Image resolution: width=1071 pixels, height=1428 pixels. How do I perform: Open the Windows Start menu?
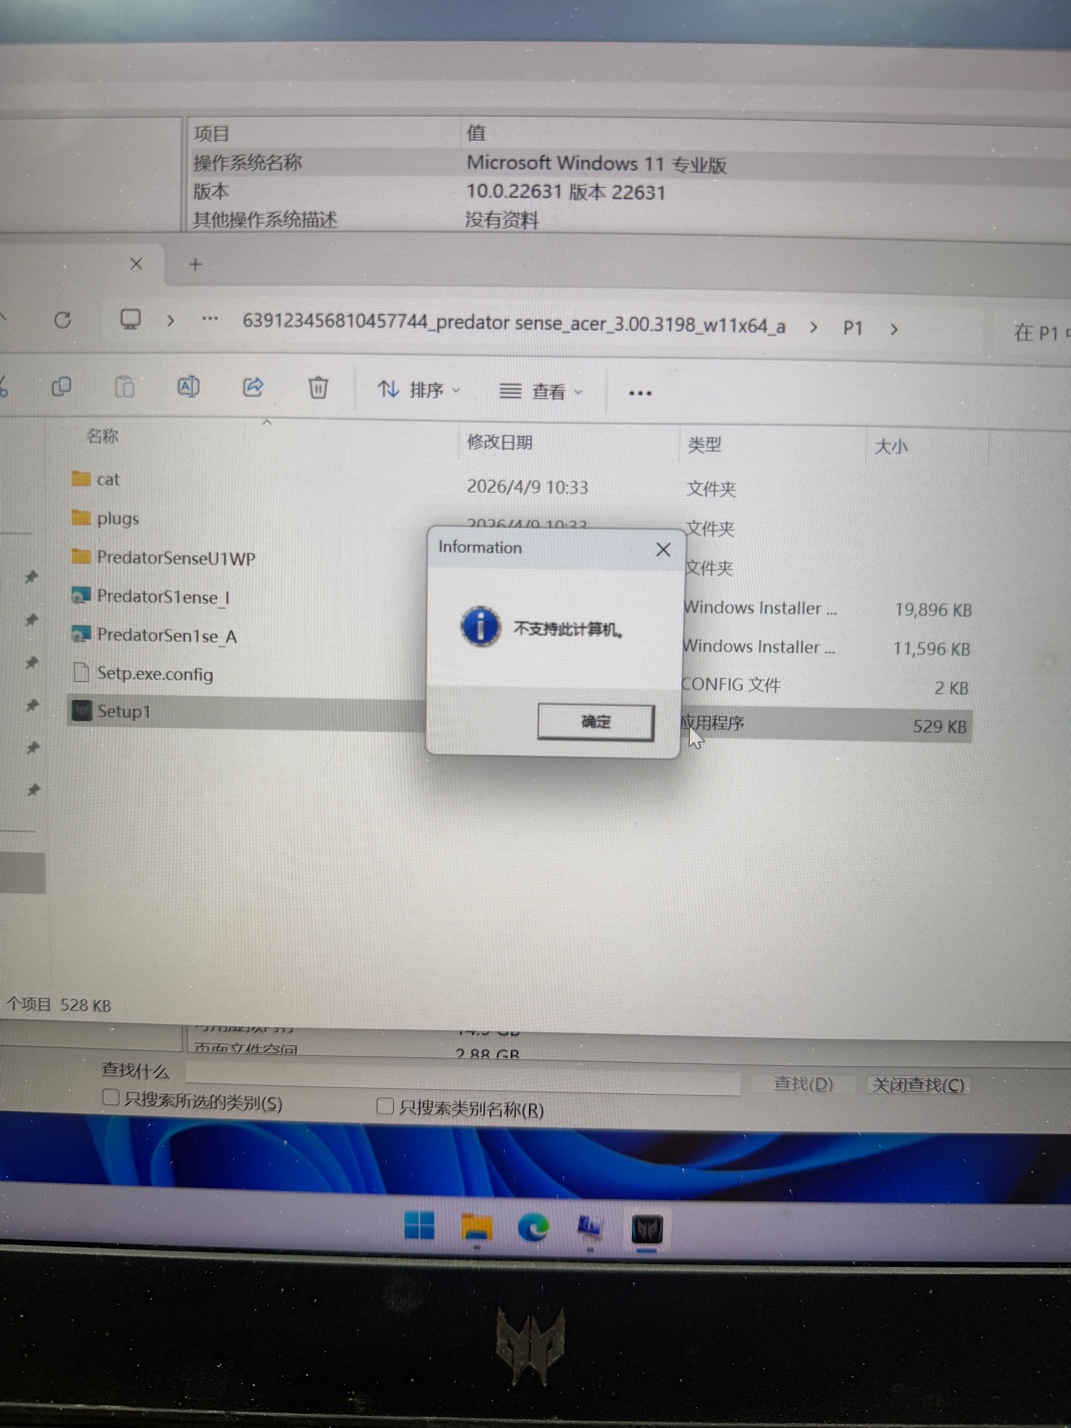419,1225
